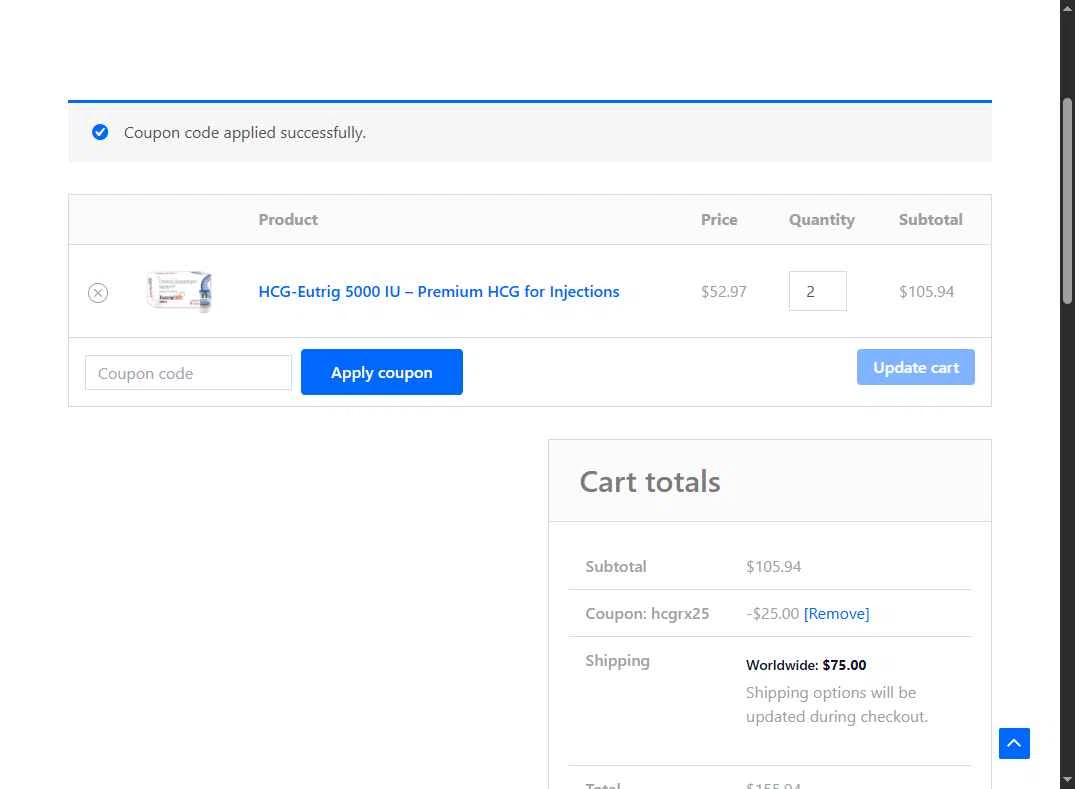Click the HCG-Eutrig product thumbnail image

180,291
